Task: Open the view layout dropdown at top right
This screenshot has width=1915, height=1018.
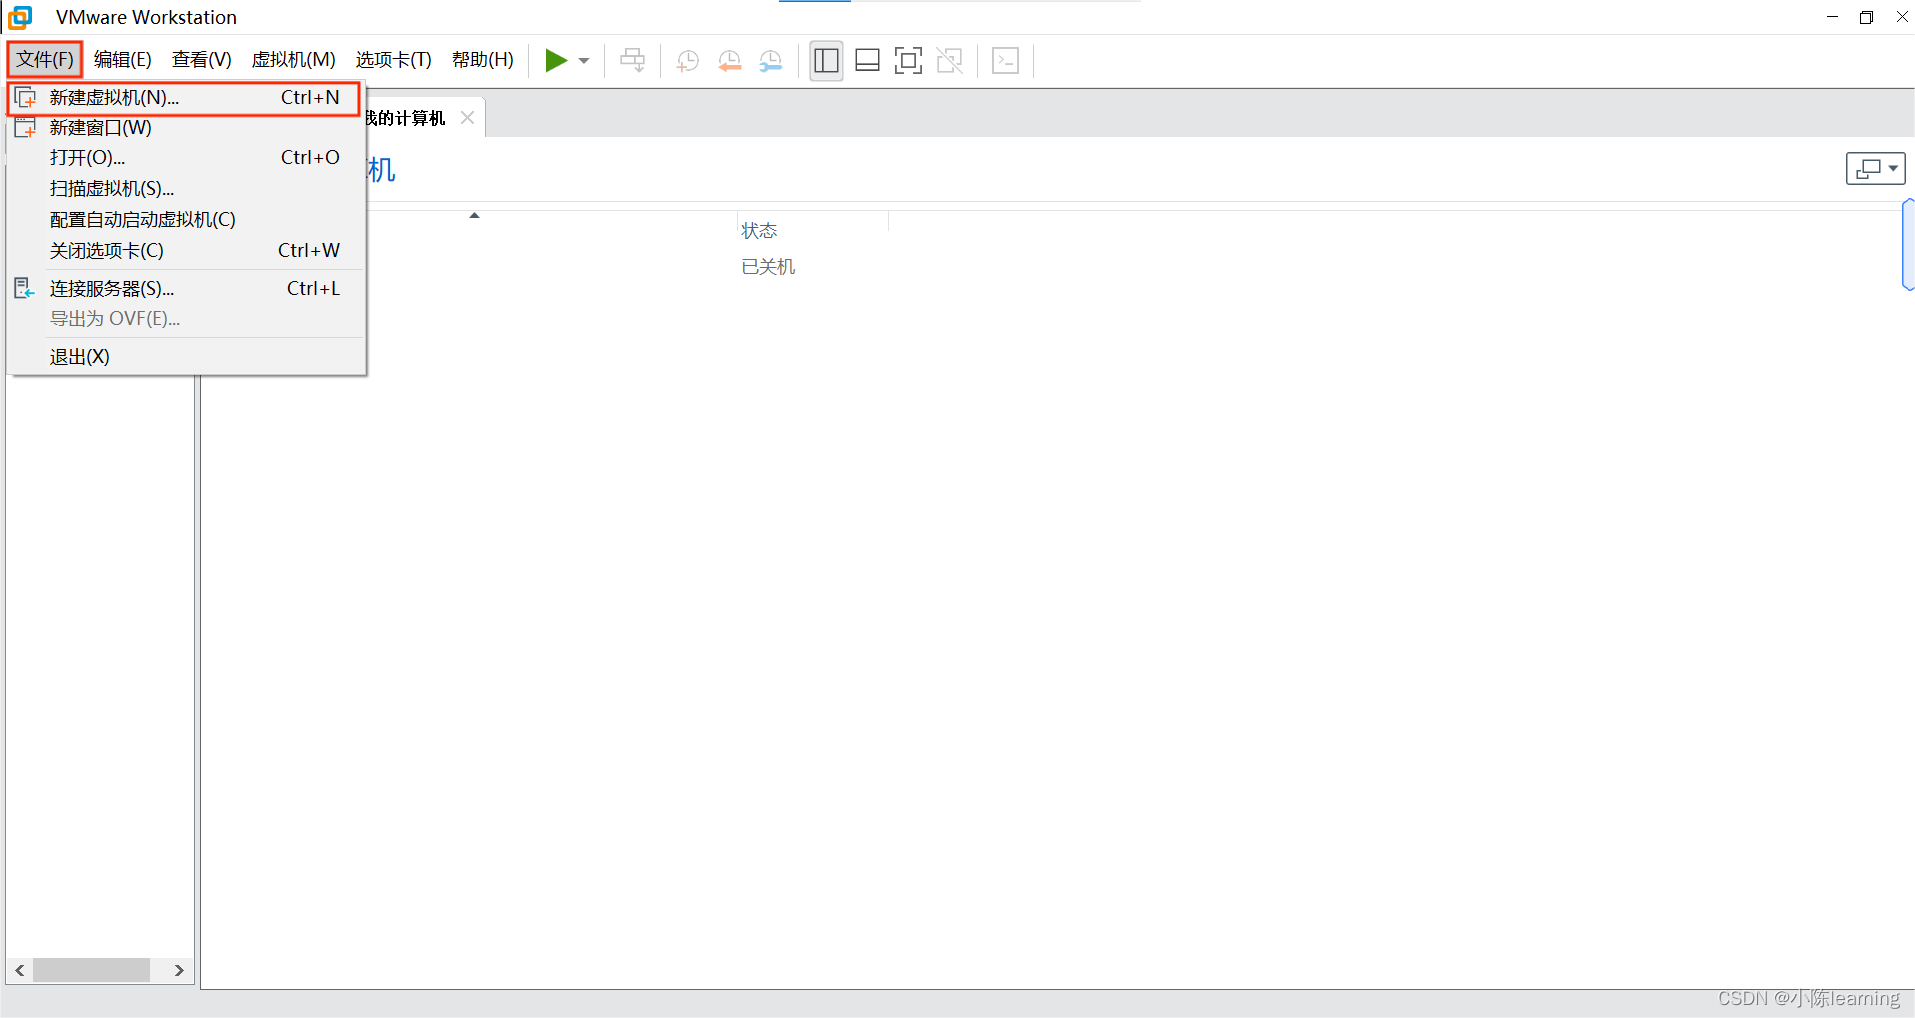Action: (1876, 168)
